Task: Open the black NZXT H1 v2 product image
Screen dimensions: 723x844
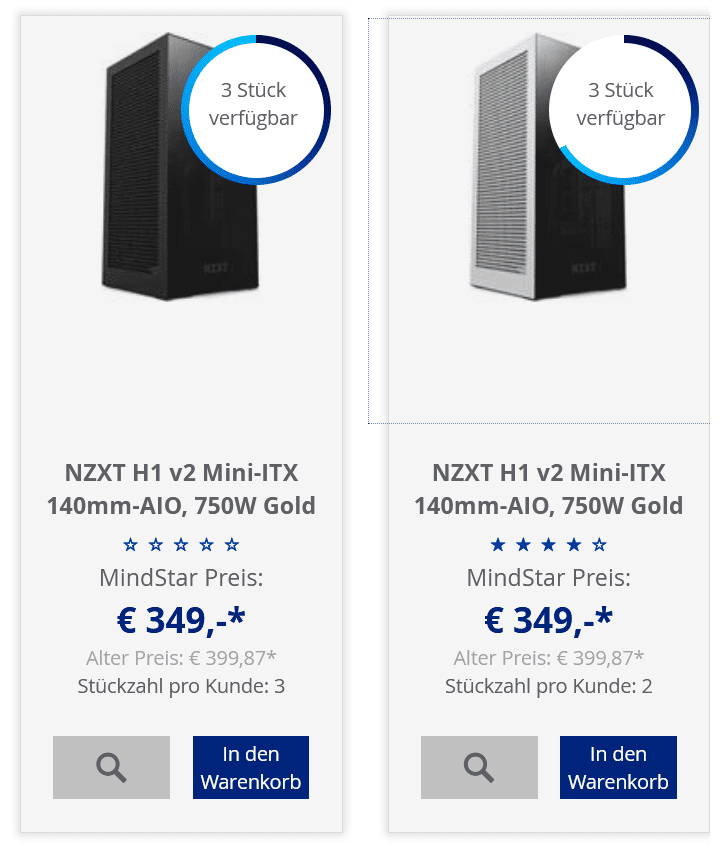Action: click(181, 167)
